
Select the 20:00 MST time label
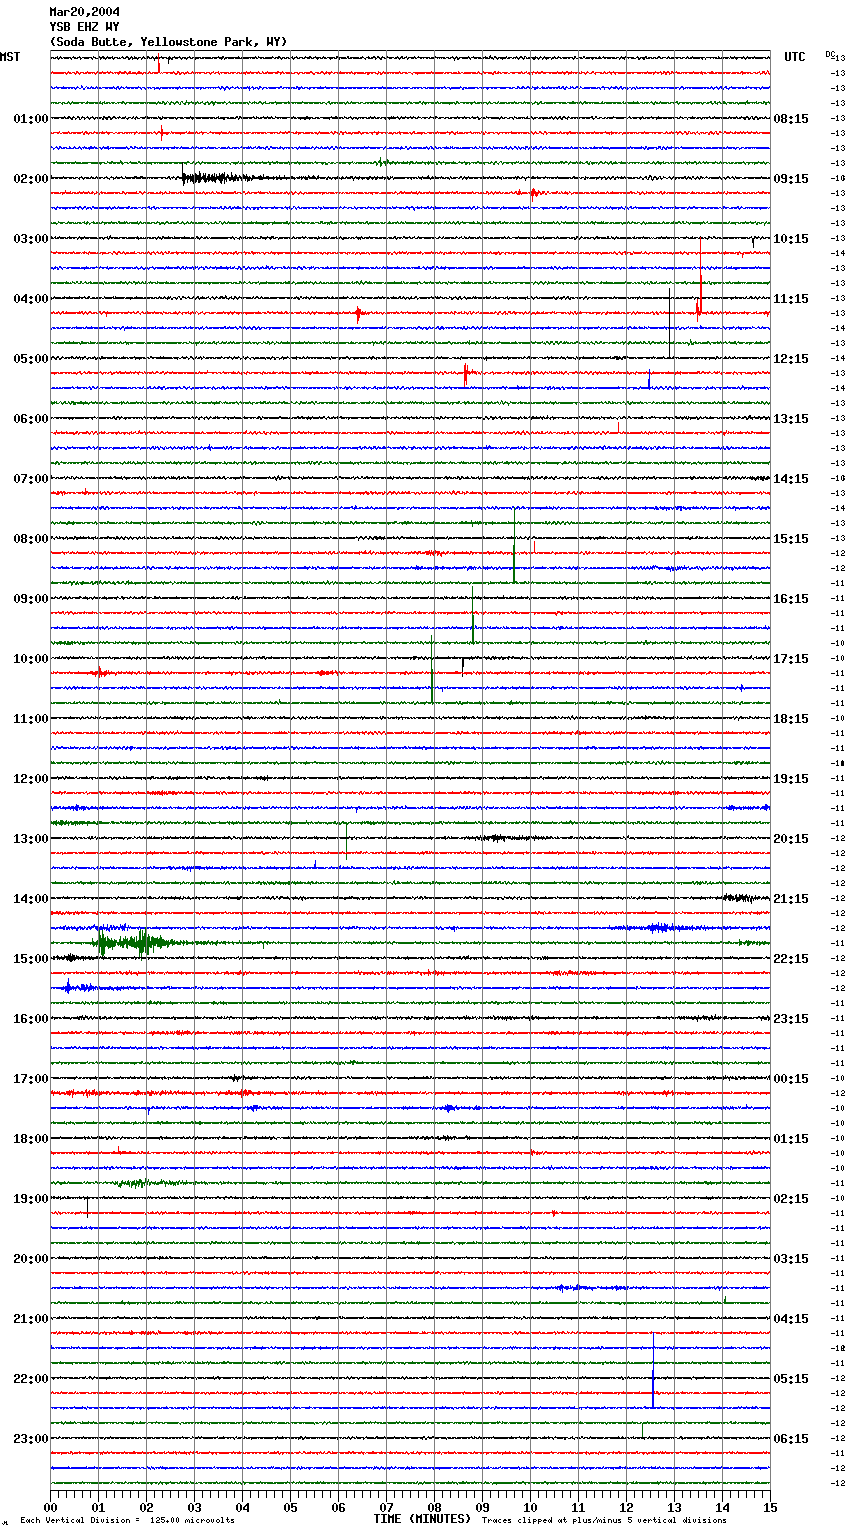(x=30, y=1259)
